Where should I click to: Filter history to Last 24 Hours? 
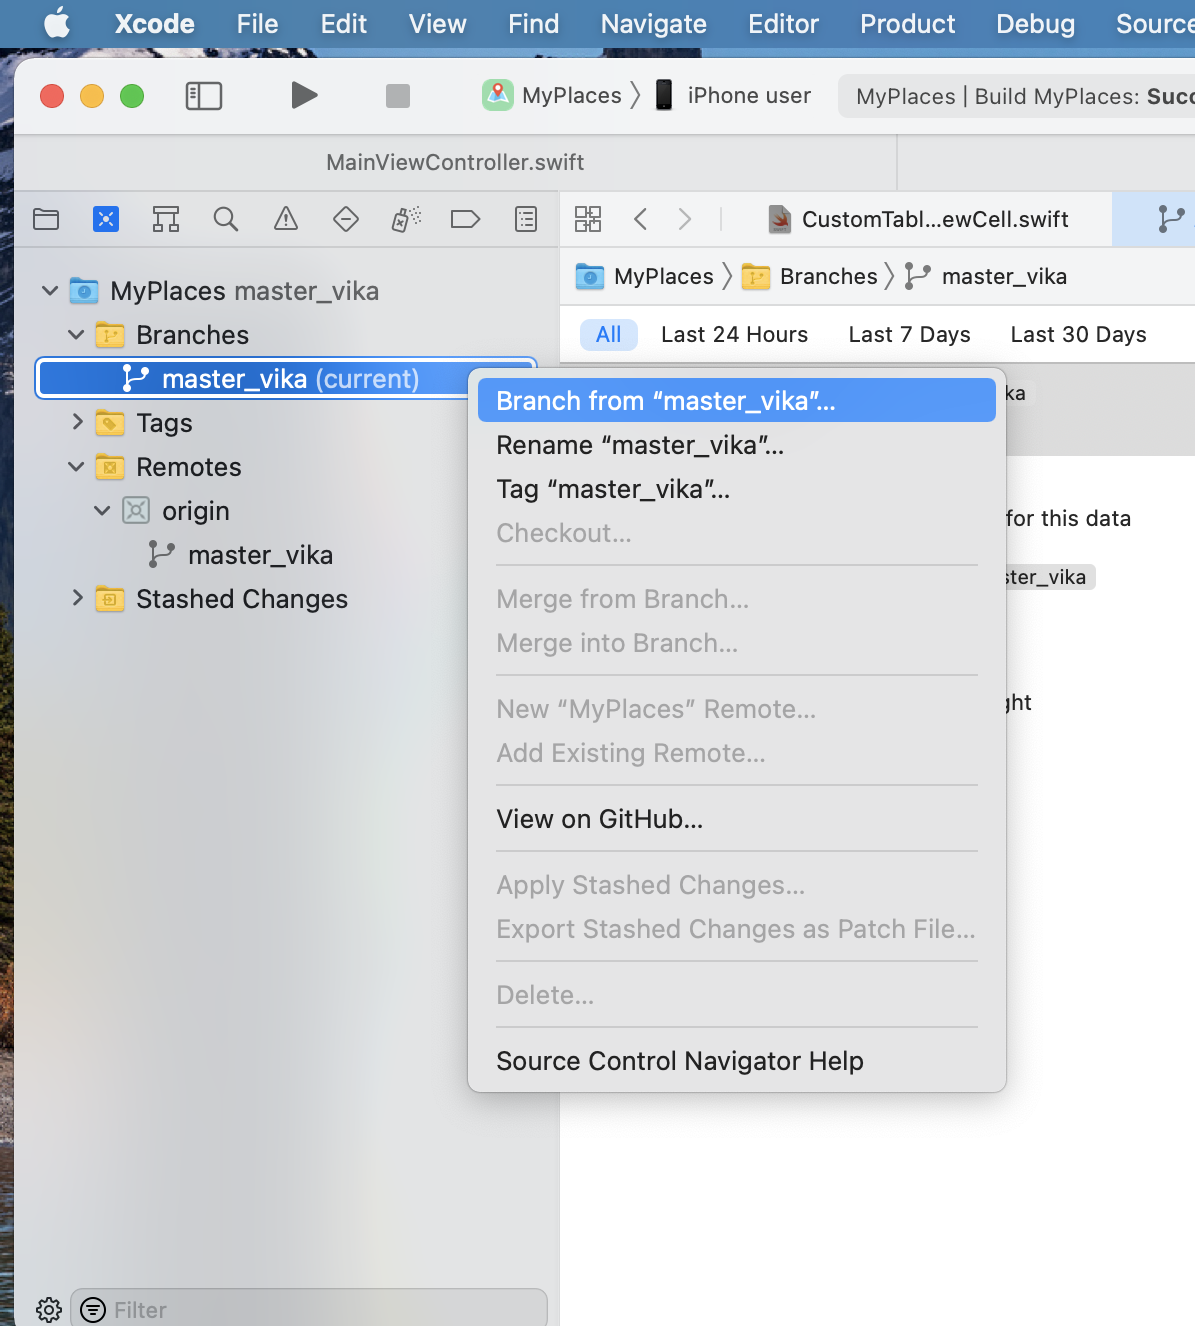[x=734, y=334]
